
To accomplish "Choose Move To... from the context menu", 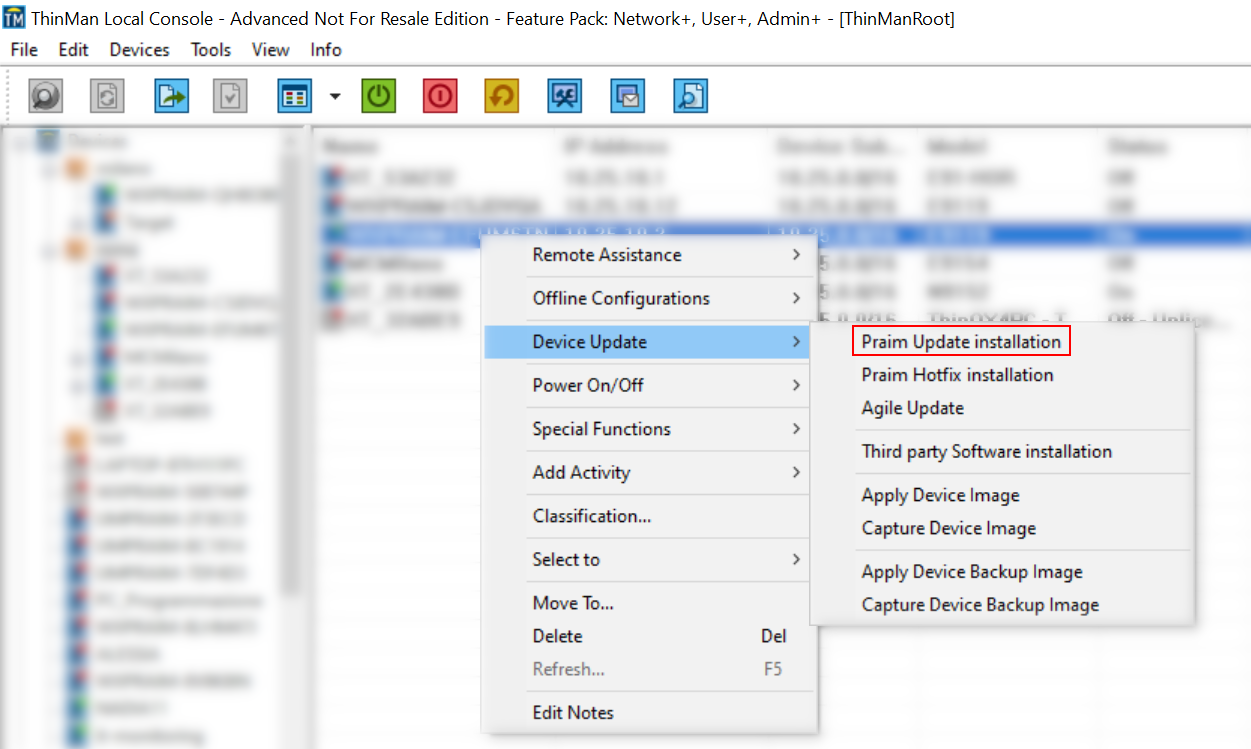I will coord(647,603).
